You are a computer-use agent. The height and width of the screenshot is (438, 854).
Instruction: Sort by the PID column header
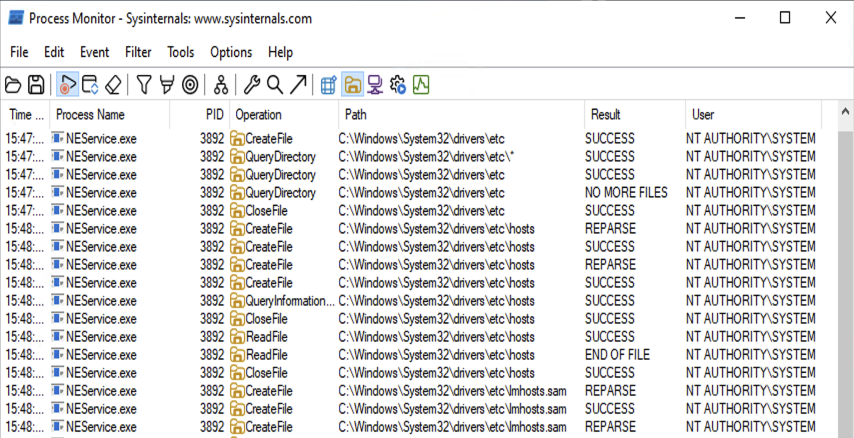click(x=200, y=114)
